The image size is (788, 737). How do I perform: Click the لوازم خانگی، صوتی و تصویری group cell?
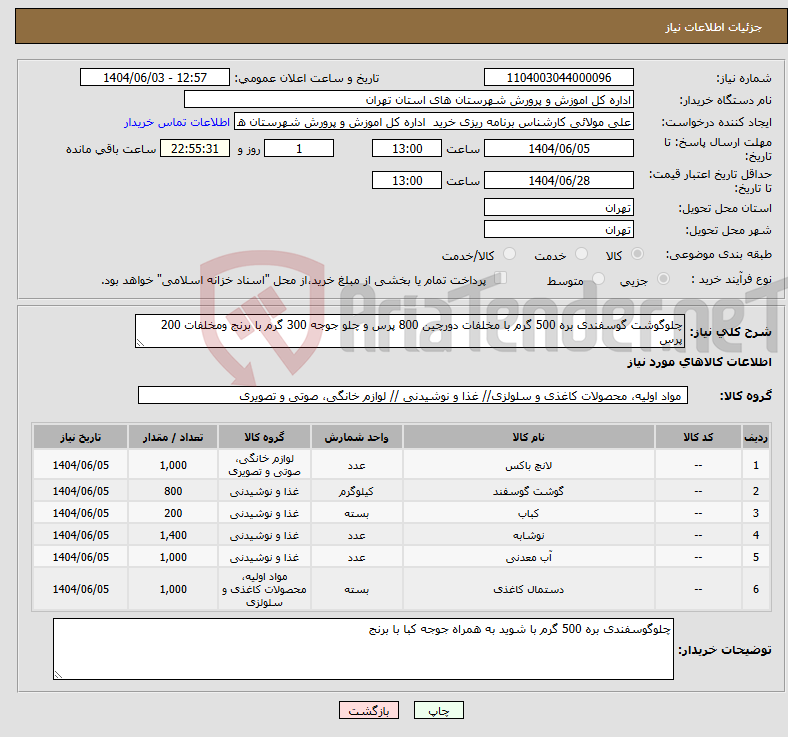[264, 465]
